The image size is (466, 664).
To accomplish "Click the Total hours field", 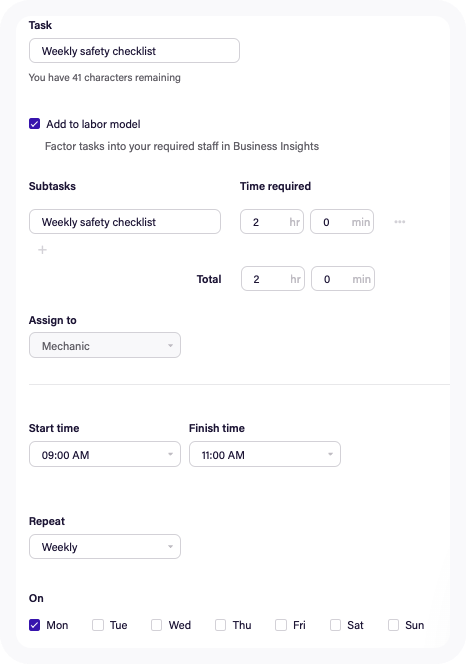I will coord(273,279).
